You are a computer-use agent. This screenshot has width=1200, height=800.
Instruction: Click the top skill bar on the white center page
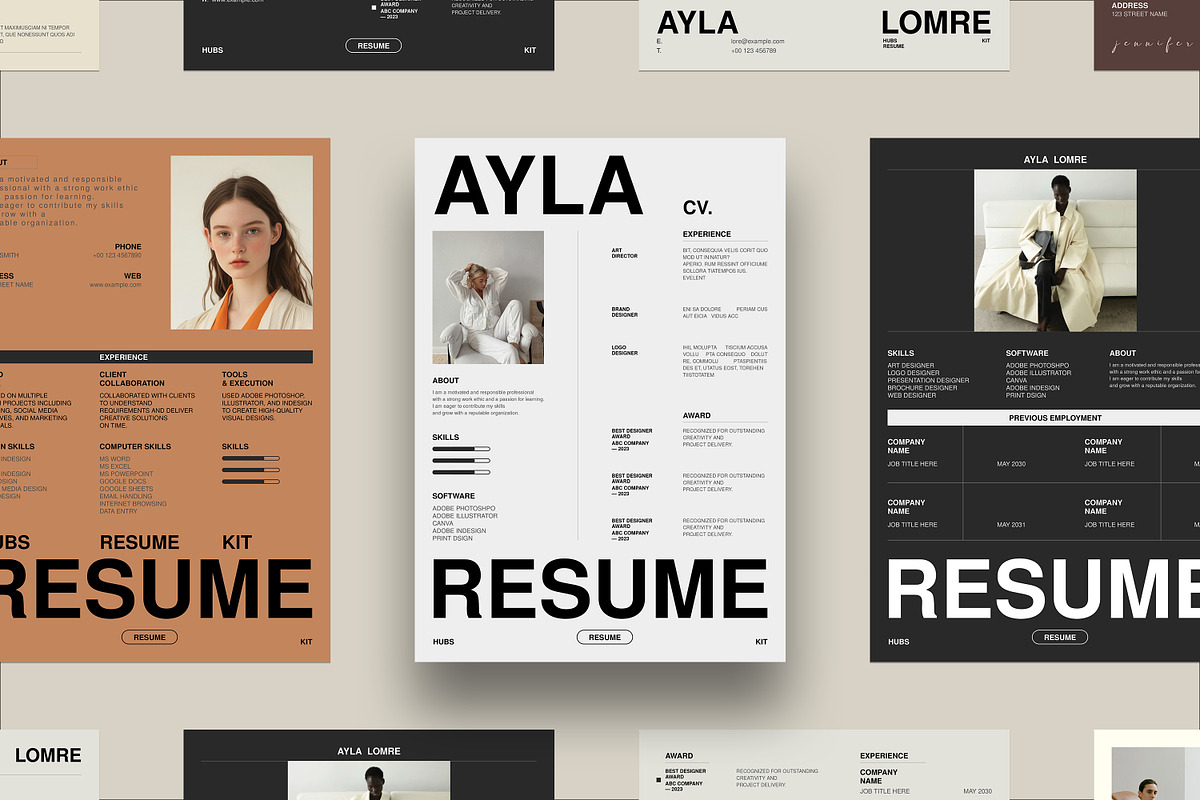pyautogui.click(x=461, y=449)
